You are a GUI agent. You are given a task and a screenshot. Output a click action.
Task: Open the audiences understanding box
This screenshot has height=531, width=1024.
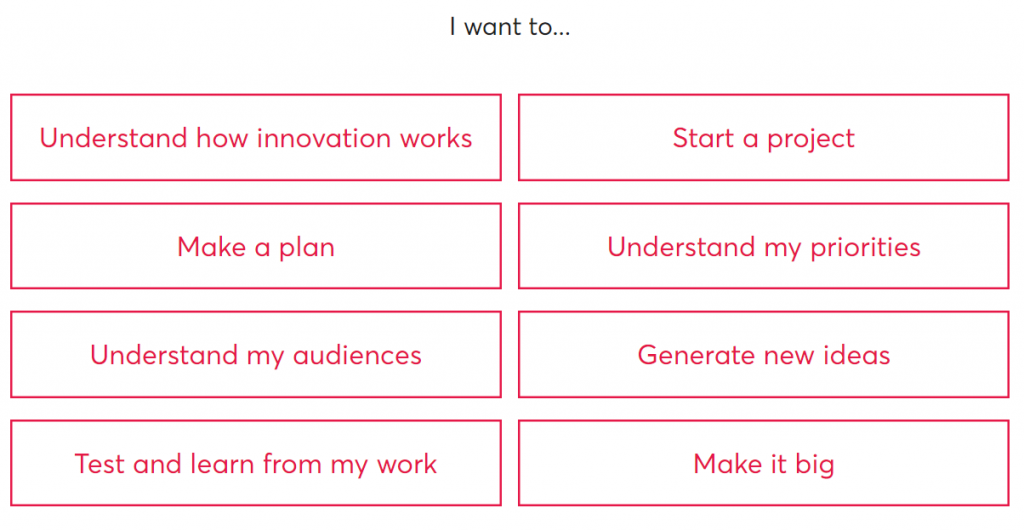(x=256, y=354)
